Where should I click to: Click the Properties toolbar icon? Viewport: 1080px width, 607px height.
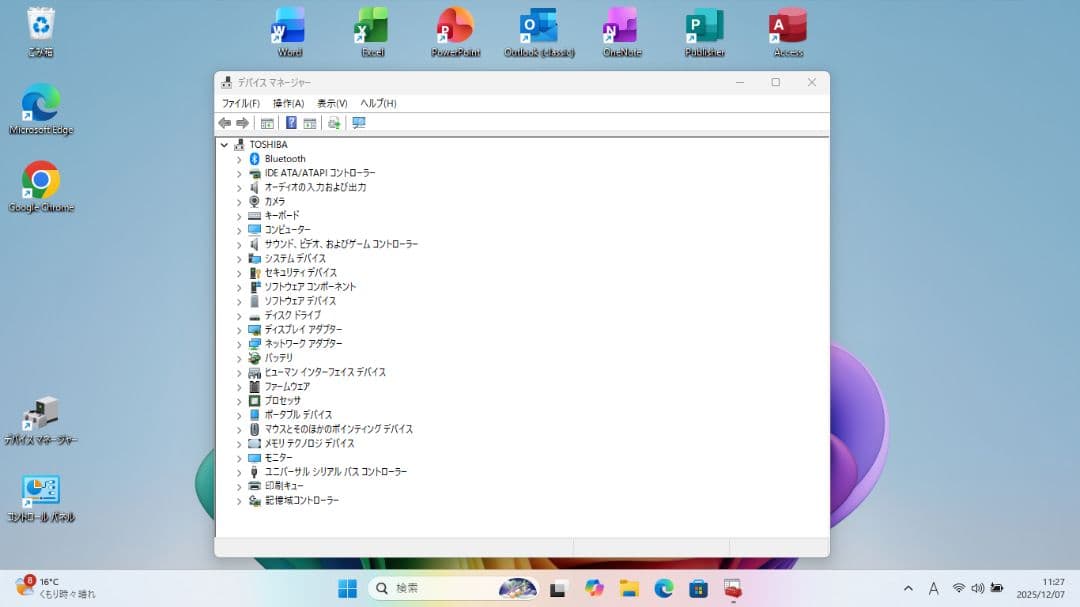pyautogui.click(x=312, y=122)
